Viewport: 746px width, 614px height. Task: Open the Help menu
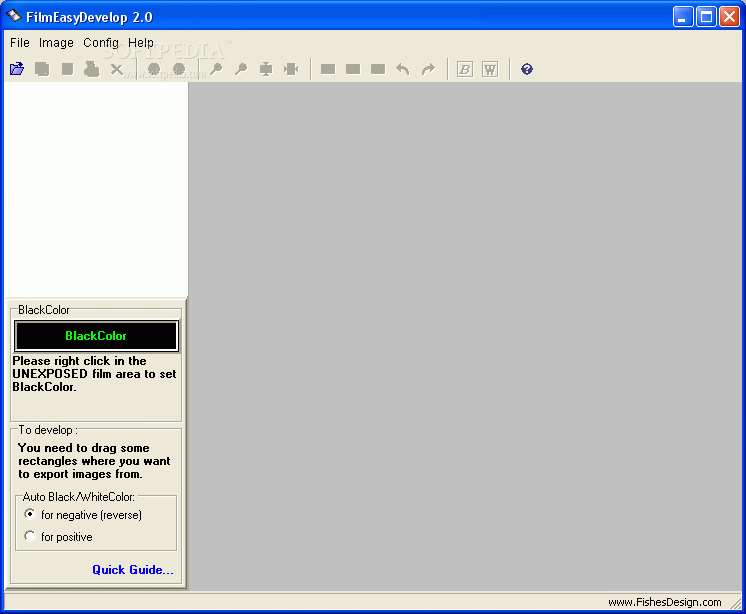(x=141, y=43)
